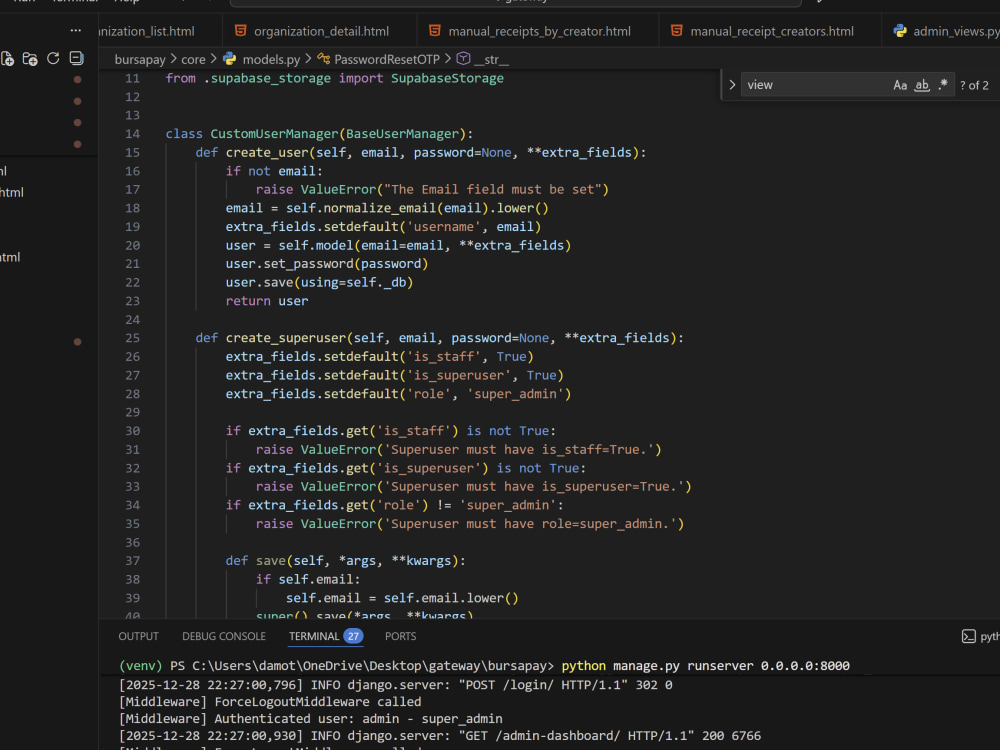
Task: Open the explorer more actions ellipsis
Action: tap(76, 30)
